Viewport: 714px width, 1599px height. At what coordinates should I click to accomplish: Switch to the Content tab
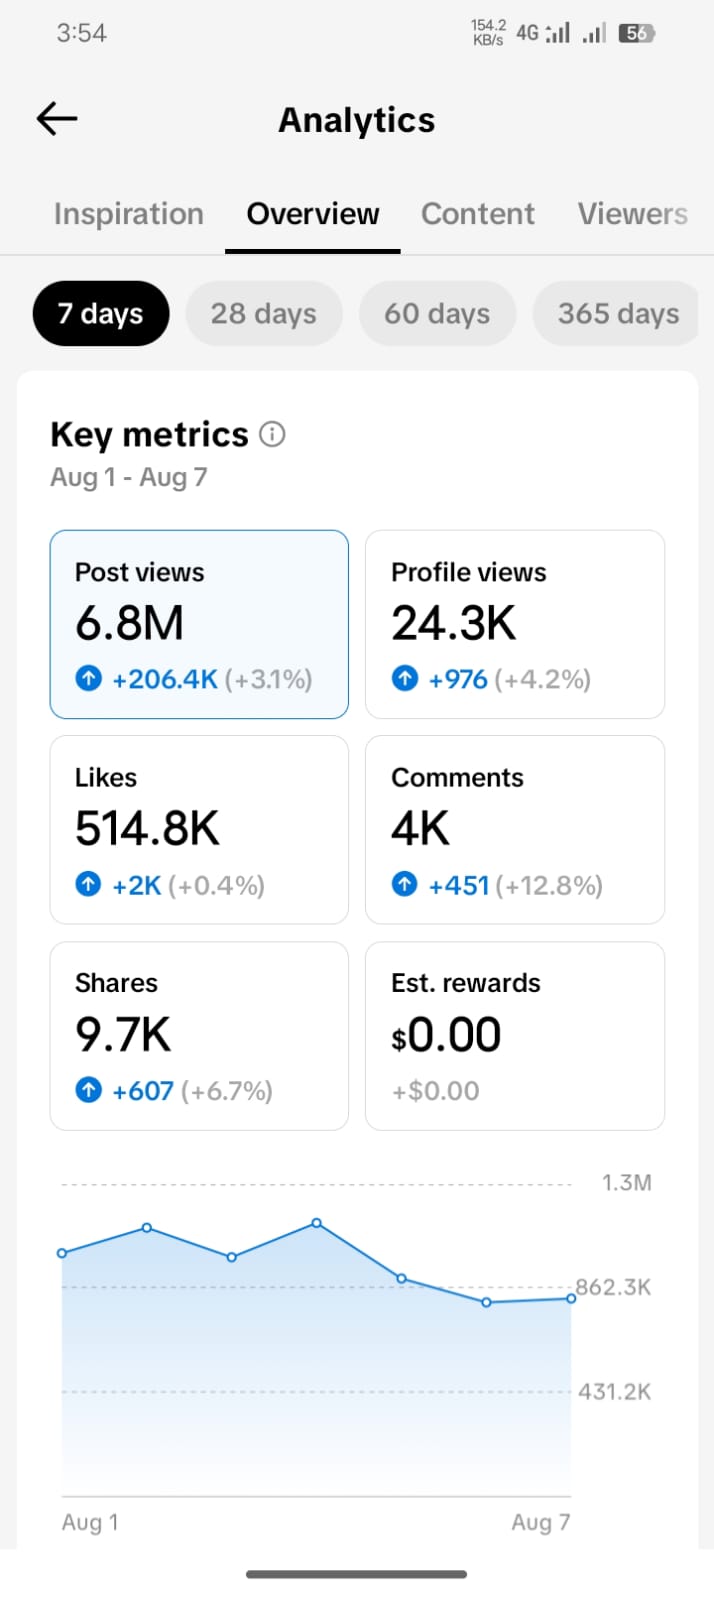478,214
